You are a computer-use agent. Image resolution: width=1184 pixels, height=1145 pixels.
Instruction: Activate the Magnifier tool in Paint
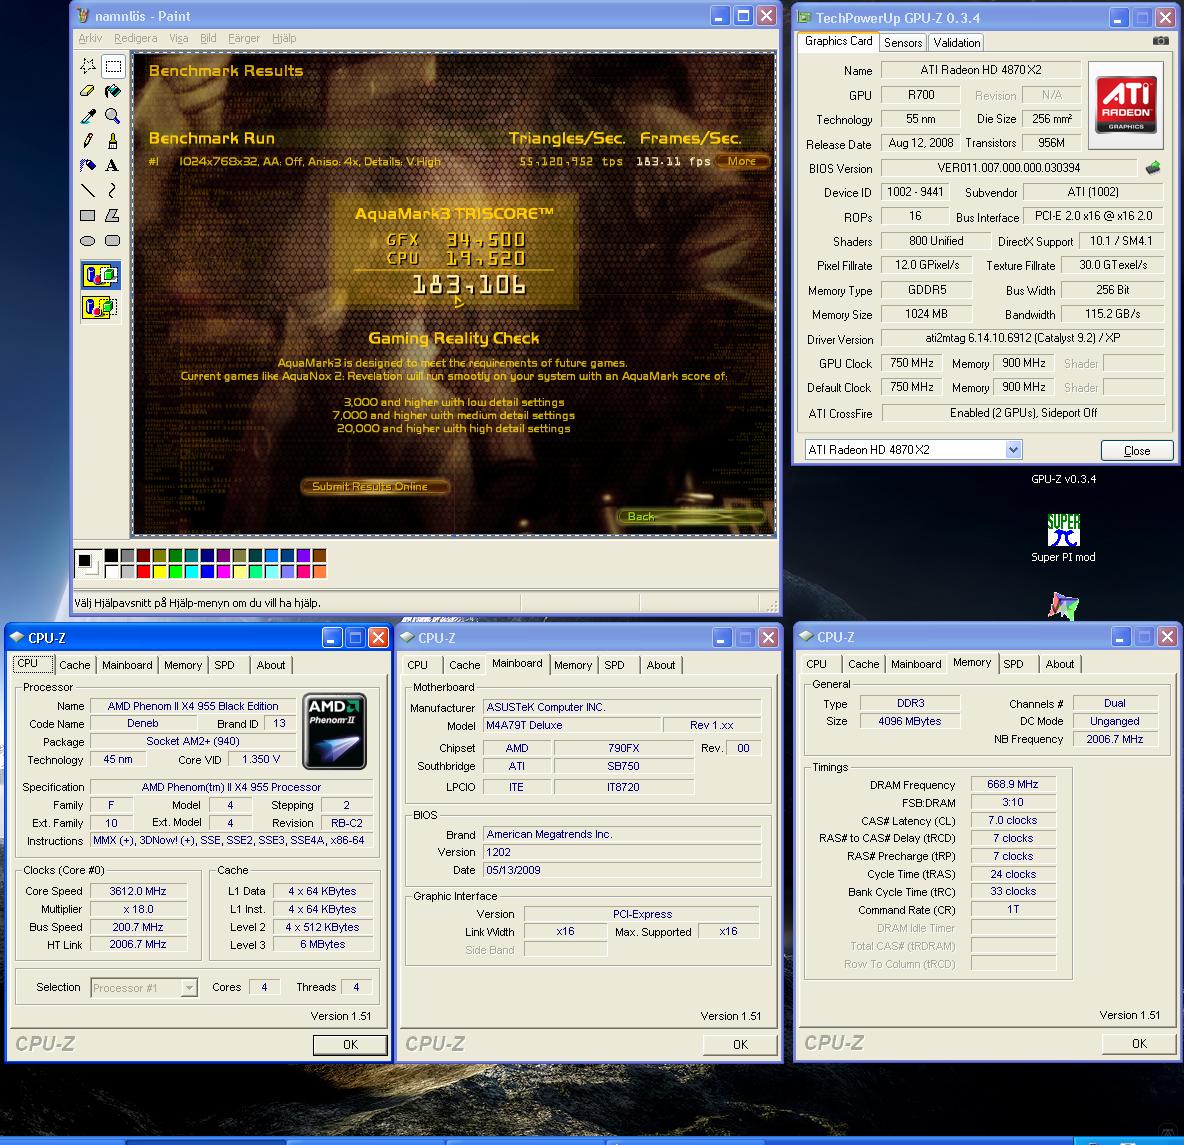113,116
